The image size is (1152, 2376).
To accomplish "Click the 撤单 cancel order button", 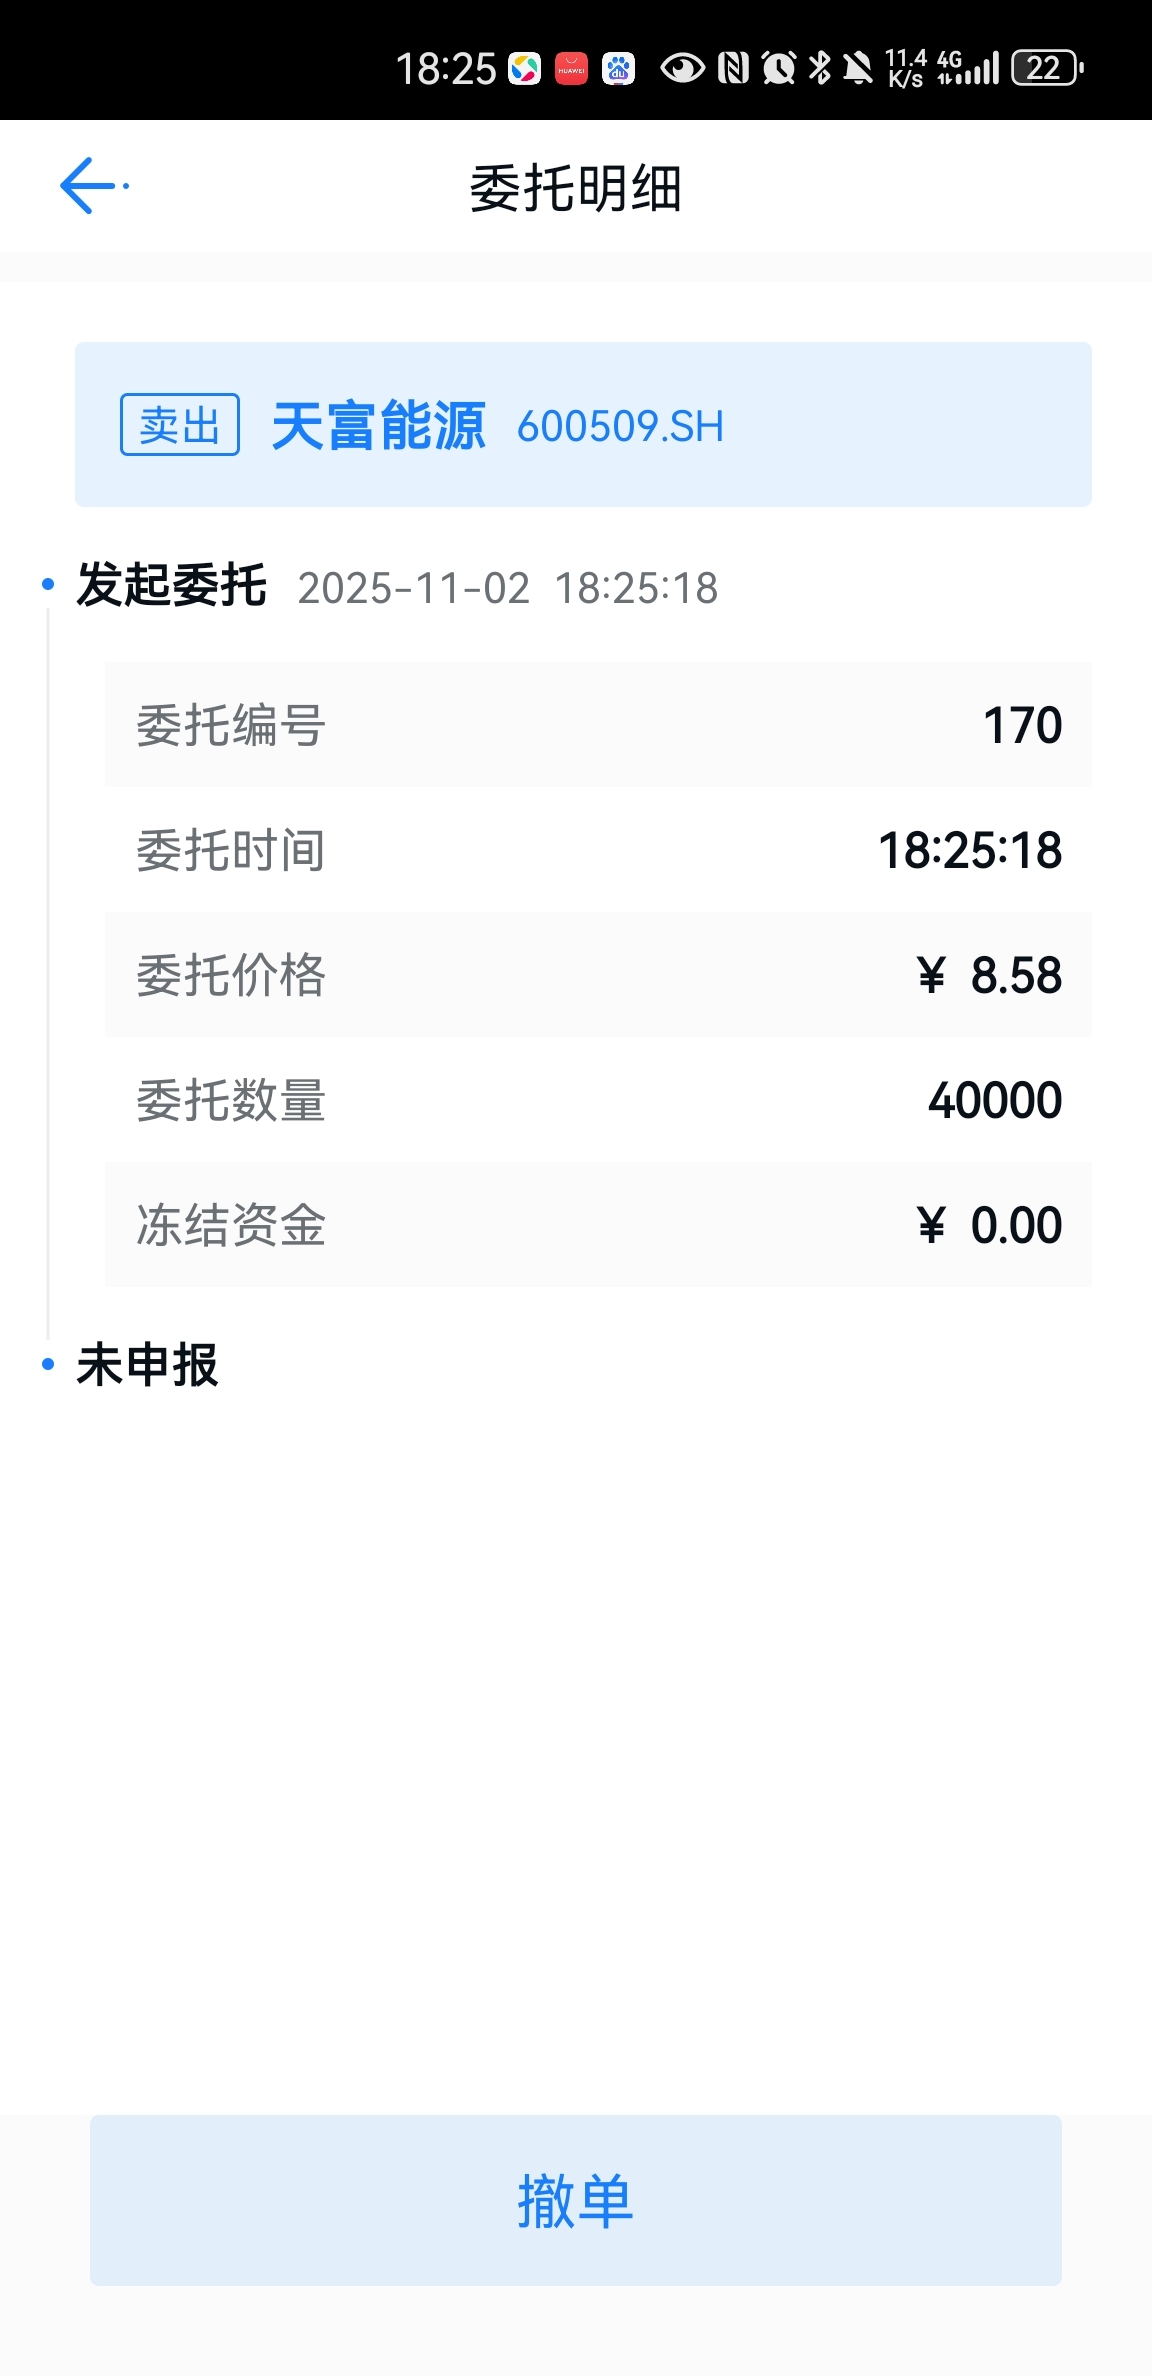I will click(576, 2200).
